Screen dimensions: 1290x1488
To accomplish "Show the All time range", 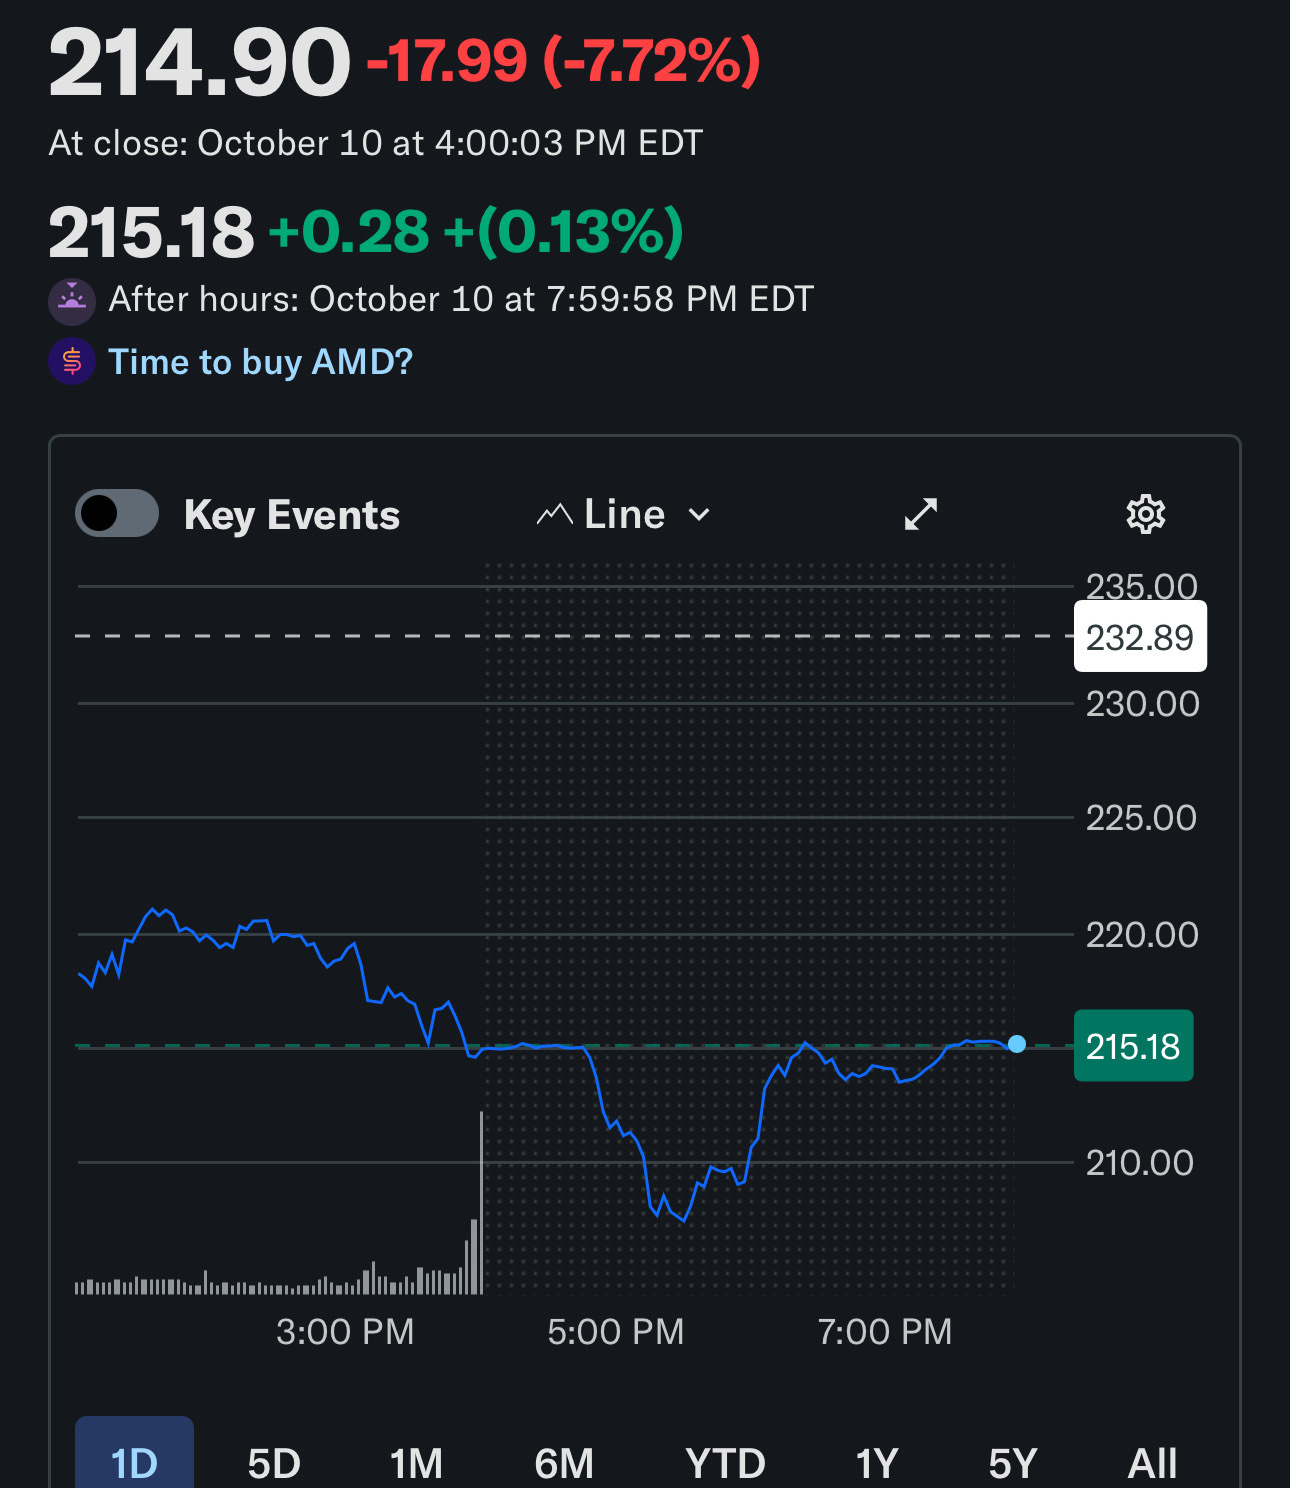I will click(1152, 1462).
